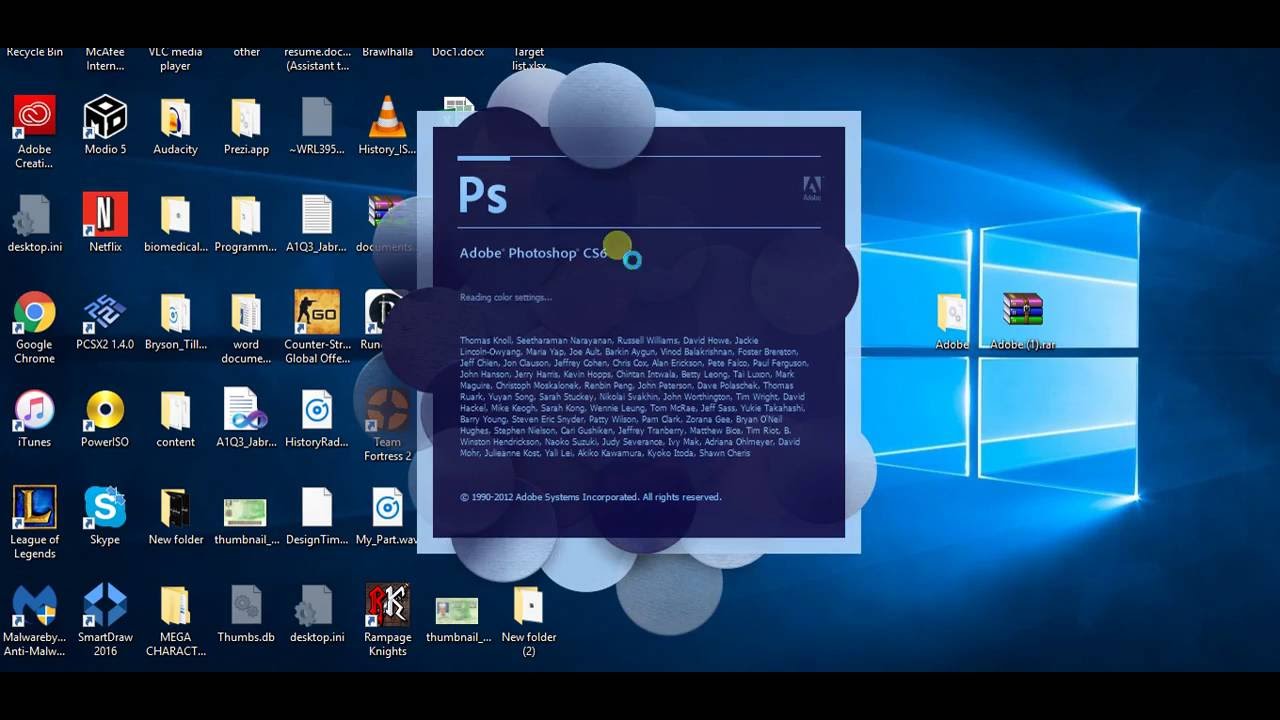
Task: Open the iTunes shortcut
Action: tap(34, 409)
